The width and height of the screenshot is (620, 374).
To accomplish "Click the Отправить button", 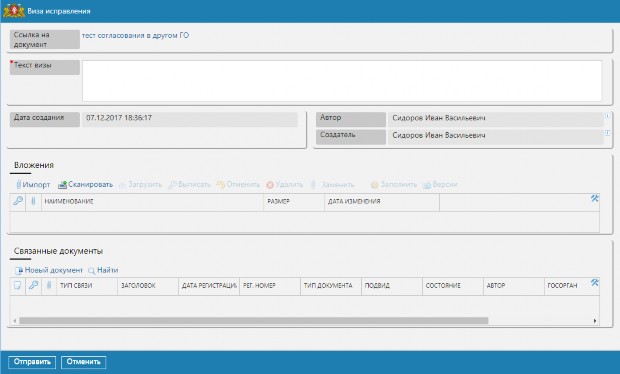I will 32,362.
